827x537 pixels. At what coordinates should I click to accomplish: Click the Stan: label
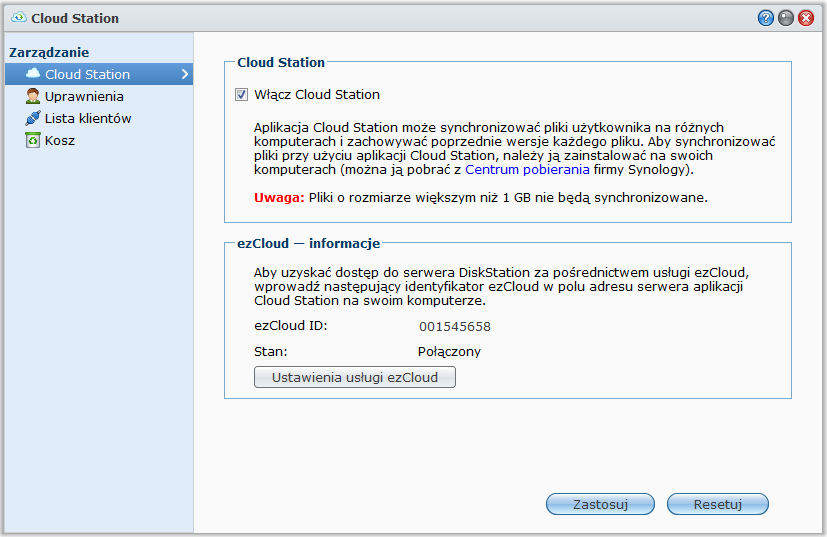click(x=271, y=351)
